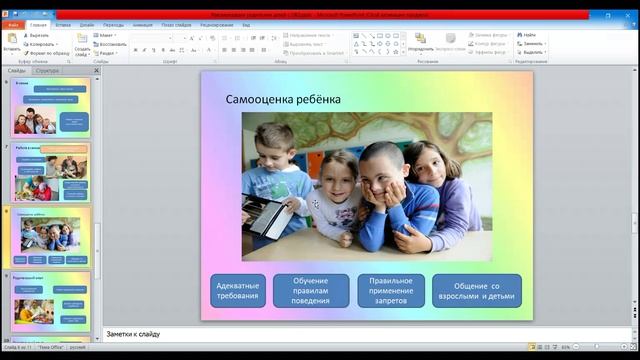Image resolution: width=640 pixels, height=360 pixels.
Task: Toggle Underline formatting
Action: tap(153, 50)
